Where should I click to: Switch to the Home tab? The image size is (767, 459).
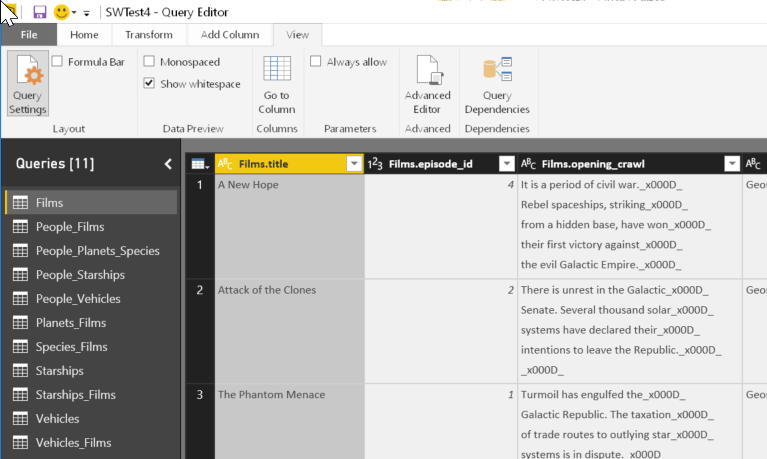[x=84, y=35]
